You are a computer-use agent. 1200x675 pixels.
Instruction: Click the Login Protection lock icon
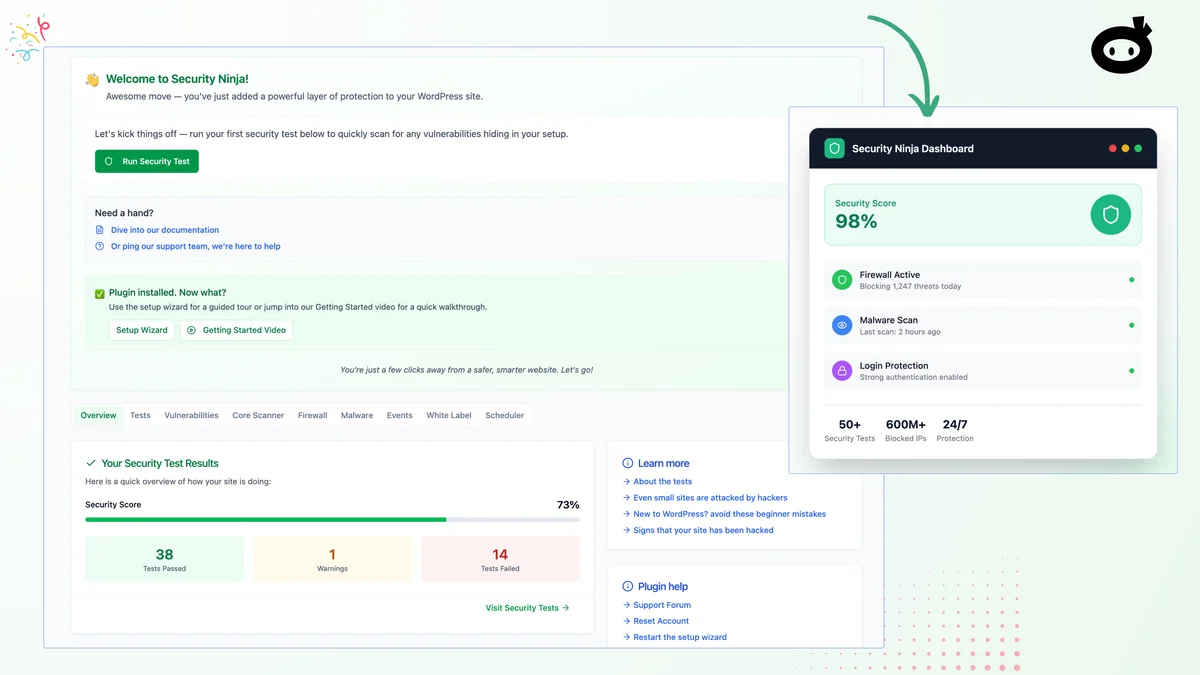[x=841, y=370]
